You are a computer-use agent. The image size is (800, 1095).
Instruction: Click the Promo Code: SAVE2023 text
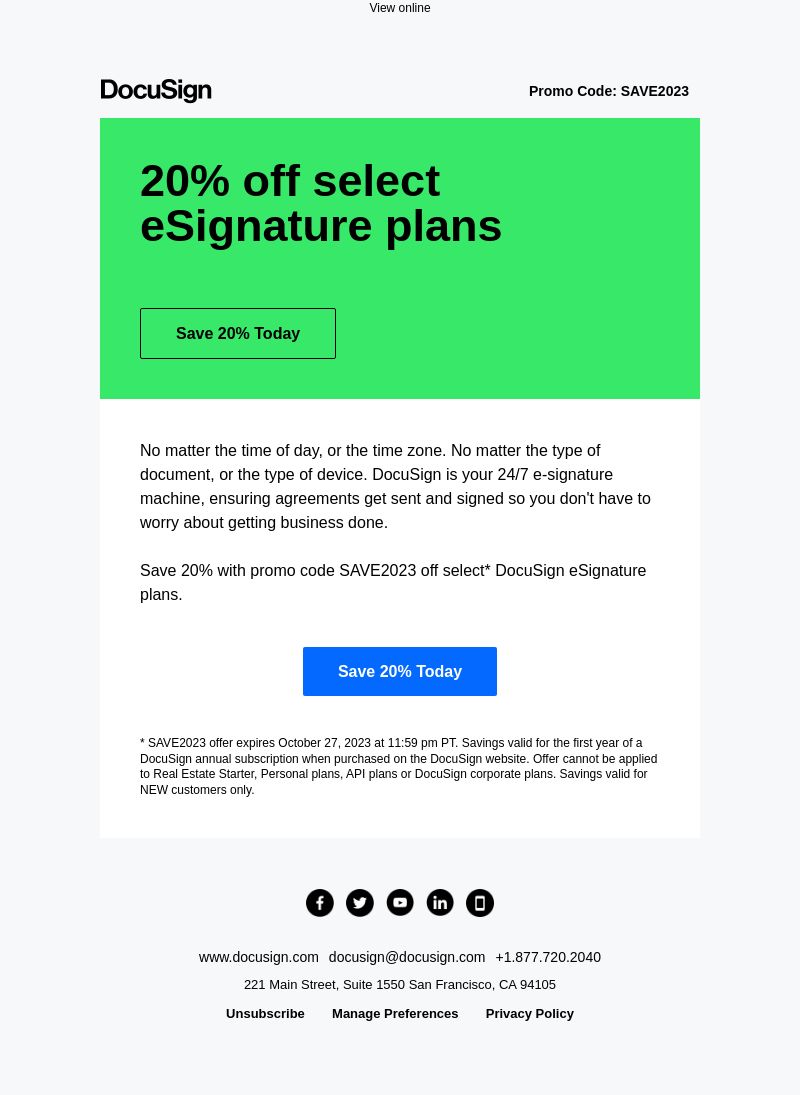[x=609, y=91]
